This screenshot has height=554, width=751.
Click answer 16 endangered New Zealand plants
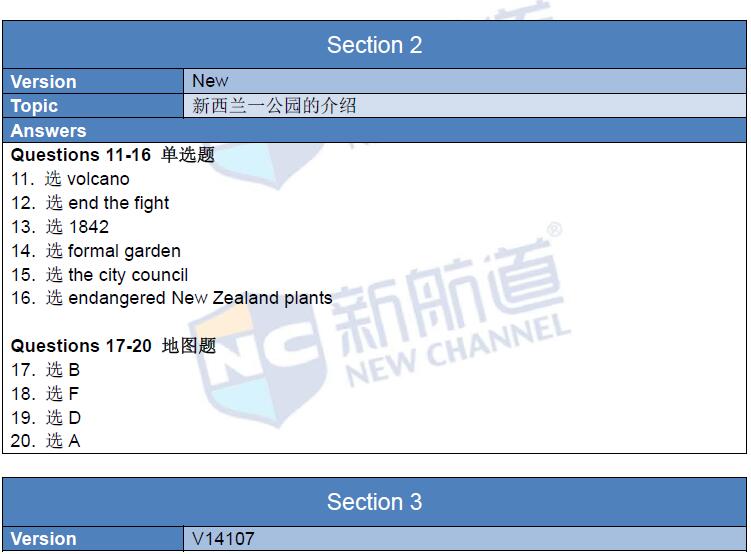coord(171,298)
